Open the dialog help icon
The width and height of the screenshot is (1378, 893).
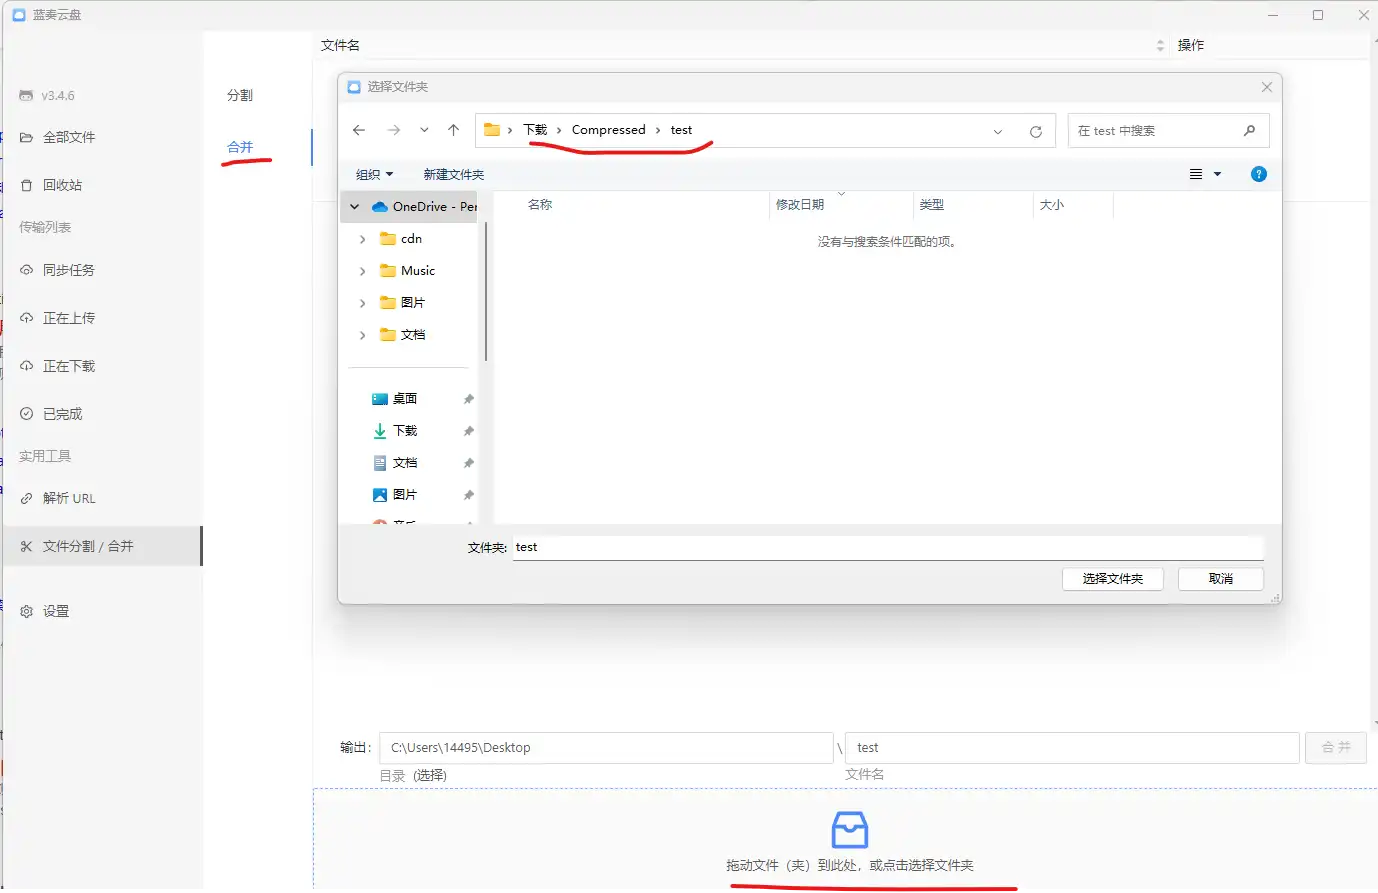[x=1258, y=174]
